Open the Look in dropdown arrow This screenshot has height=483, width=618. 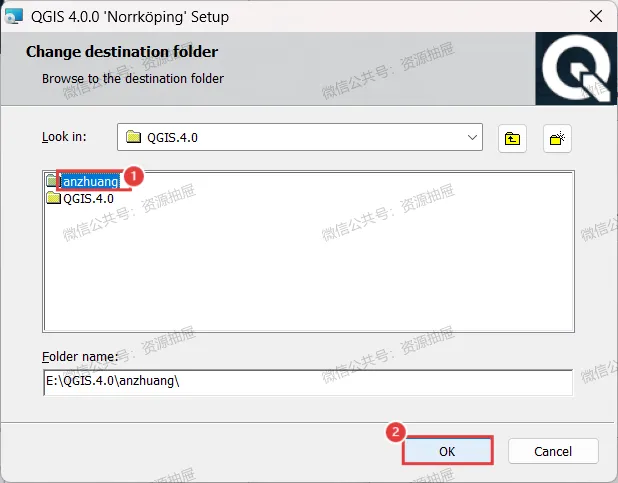tap(472, 137)
